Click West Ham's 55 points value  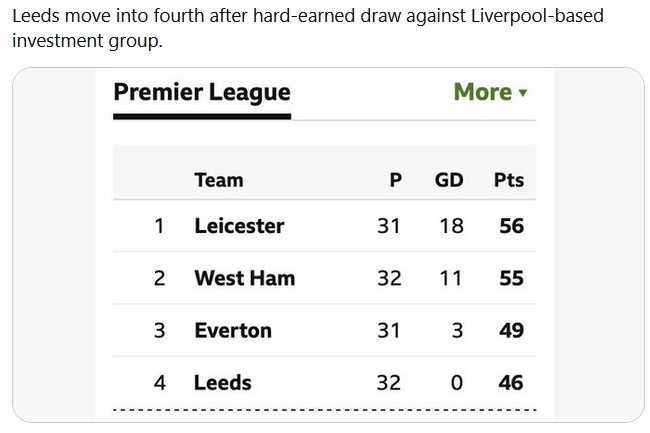pos(511,278)
